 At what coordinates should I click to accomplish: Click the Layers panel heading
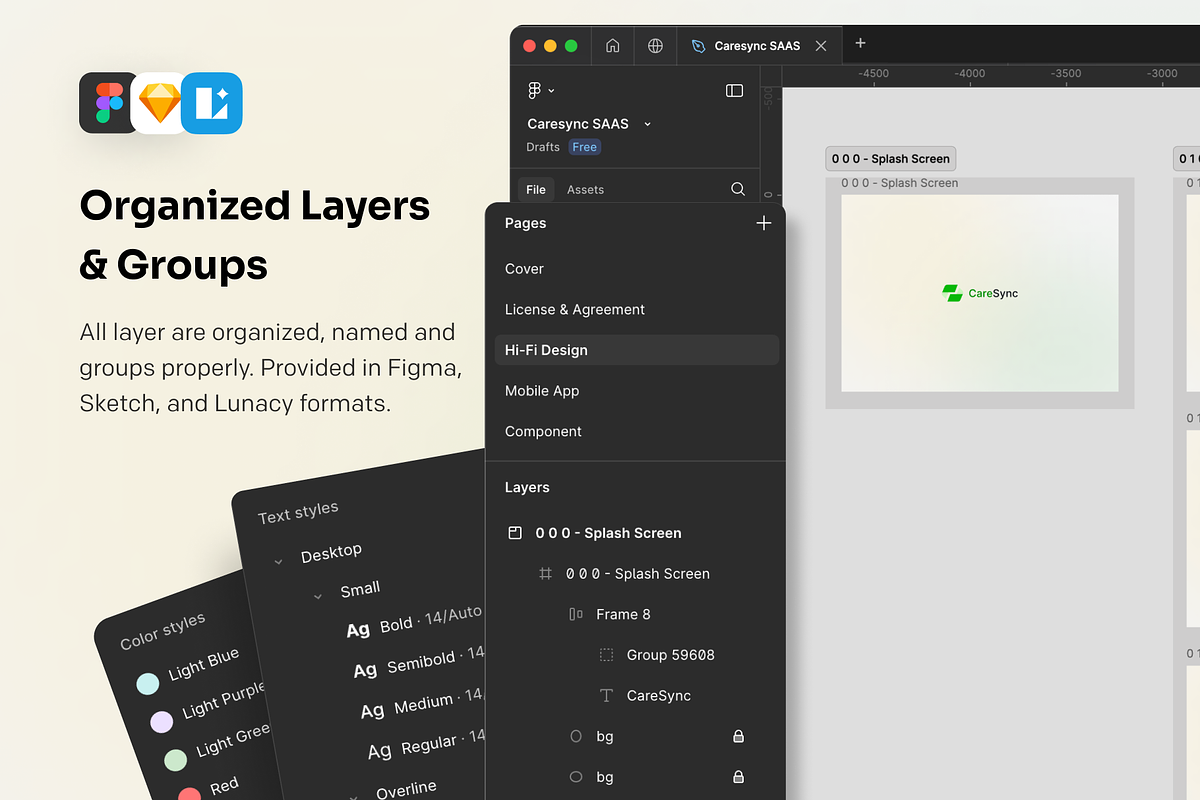[x=527, y=488]
